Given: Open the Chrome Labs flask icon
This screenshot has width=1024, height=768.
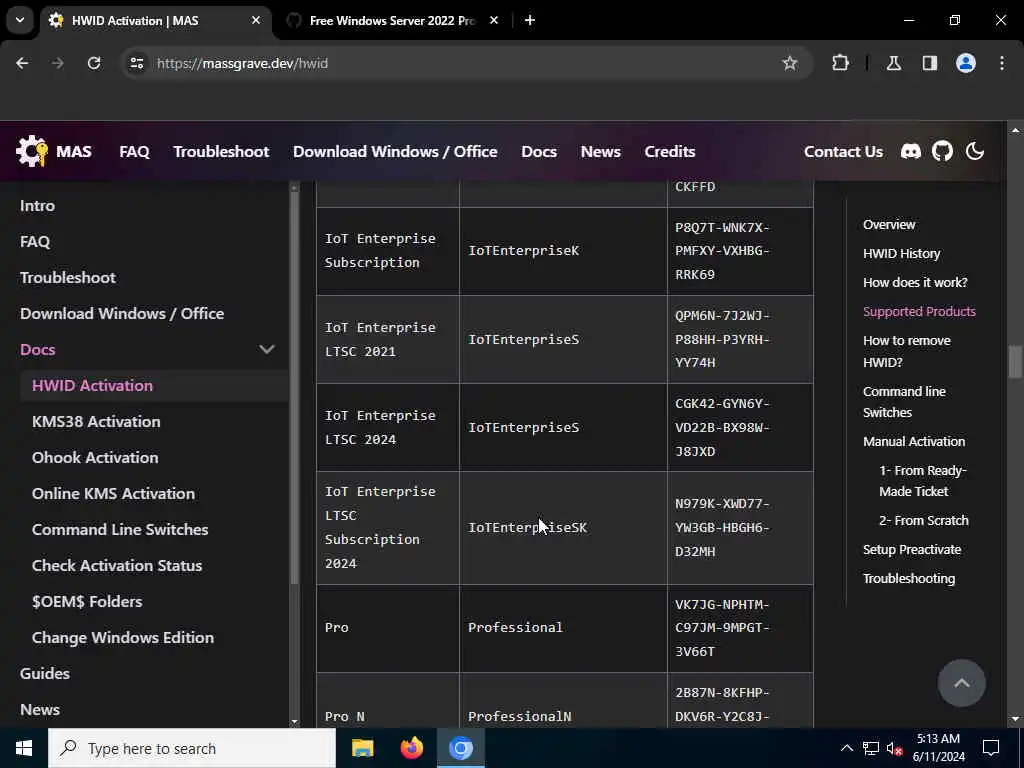Looking at the screenshot, I should [x=894, y=63].
